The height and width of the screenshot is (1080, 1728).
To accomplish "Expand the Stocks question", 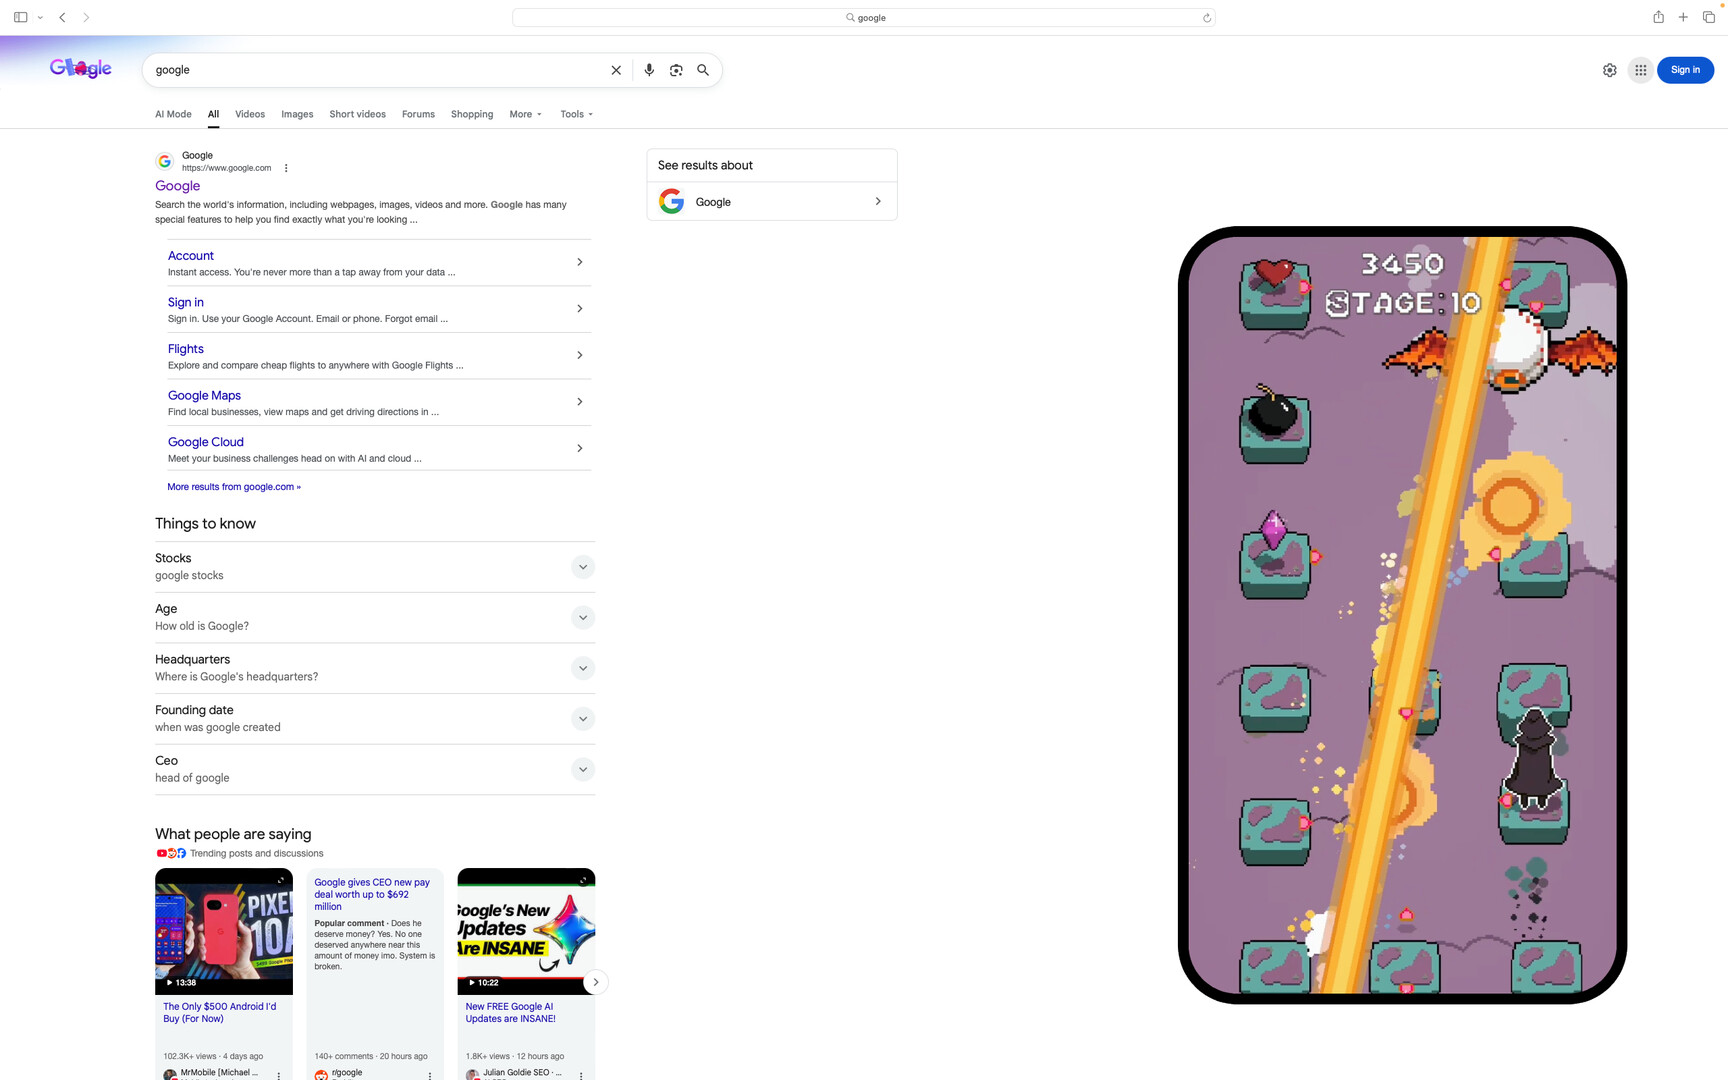I will [x=582, y=567].
